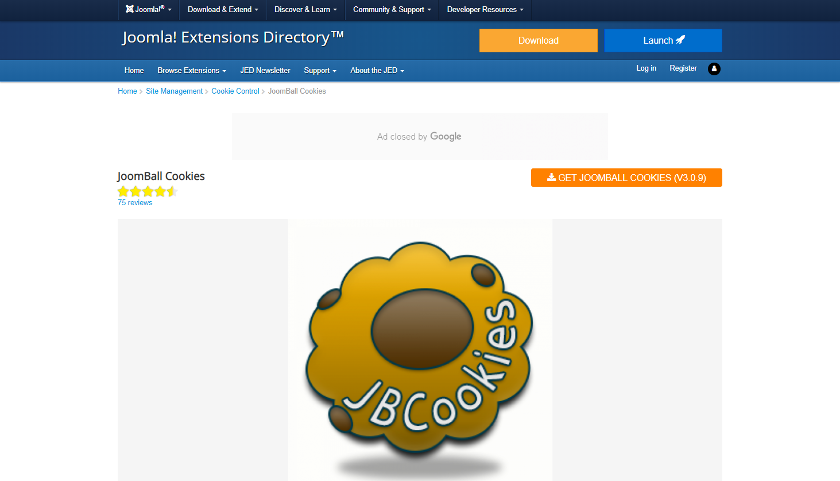Expand Download & Extend menu

[x=222, y=9]
